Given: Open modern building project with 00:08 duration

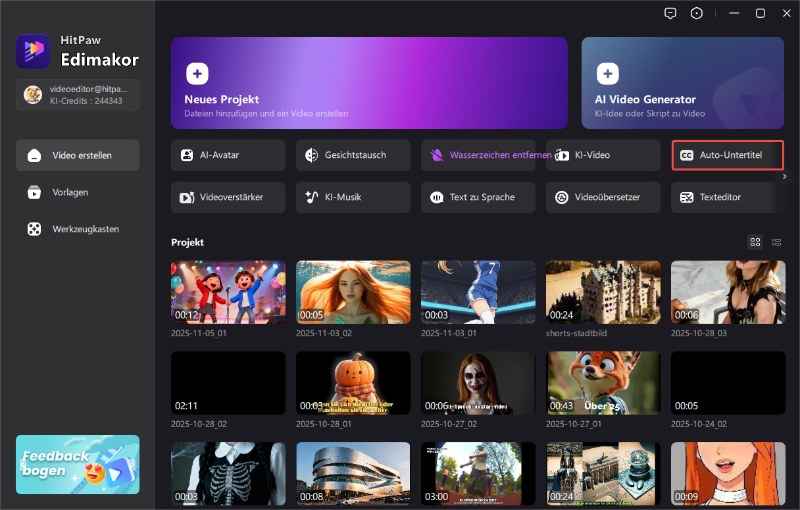Looking at the screenshot, I should coord(353,474).
